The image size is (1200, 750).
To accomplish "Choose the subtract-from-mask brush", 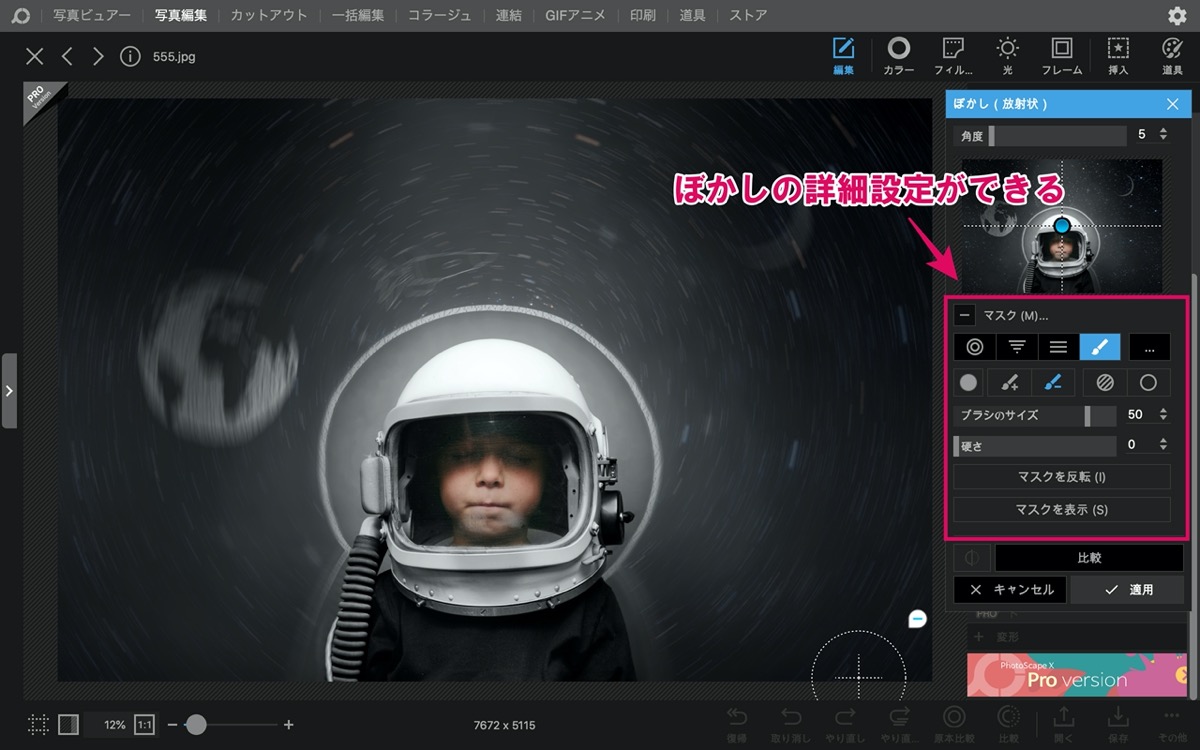I will [x=1052, y=382].
